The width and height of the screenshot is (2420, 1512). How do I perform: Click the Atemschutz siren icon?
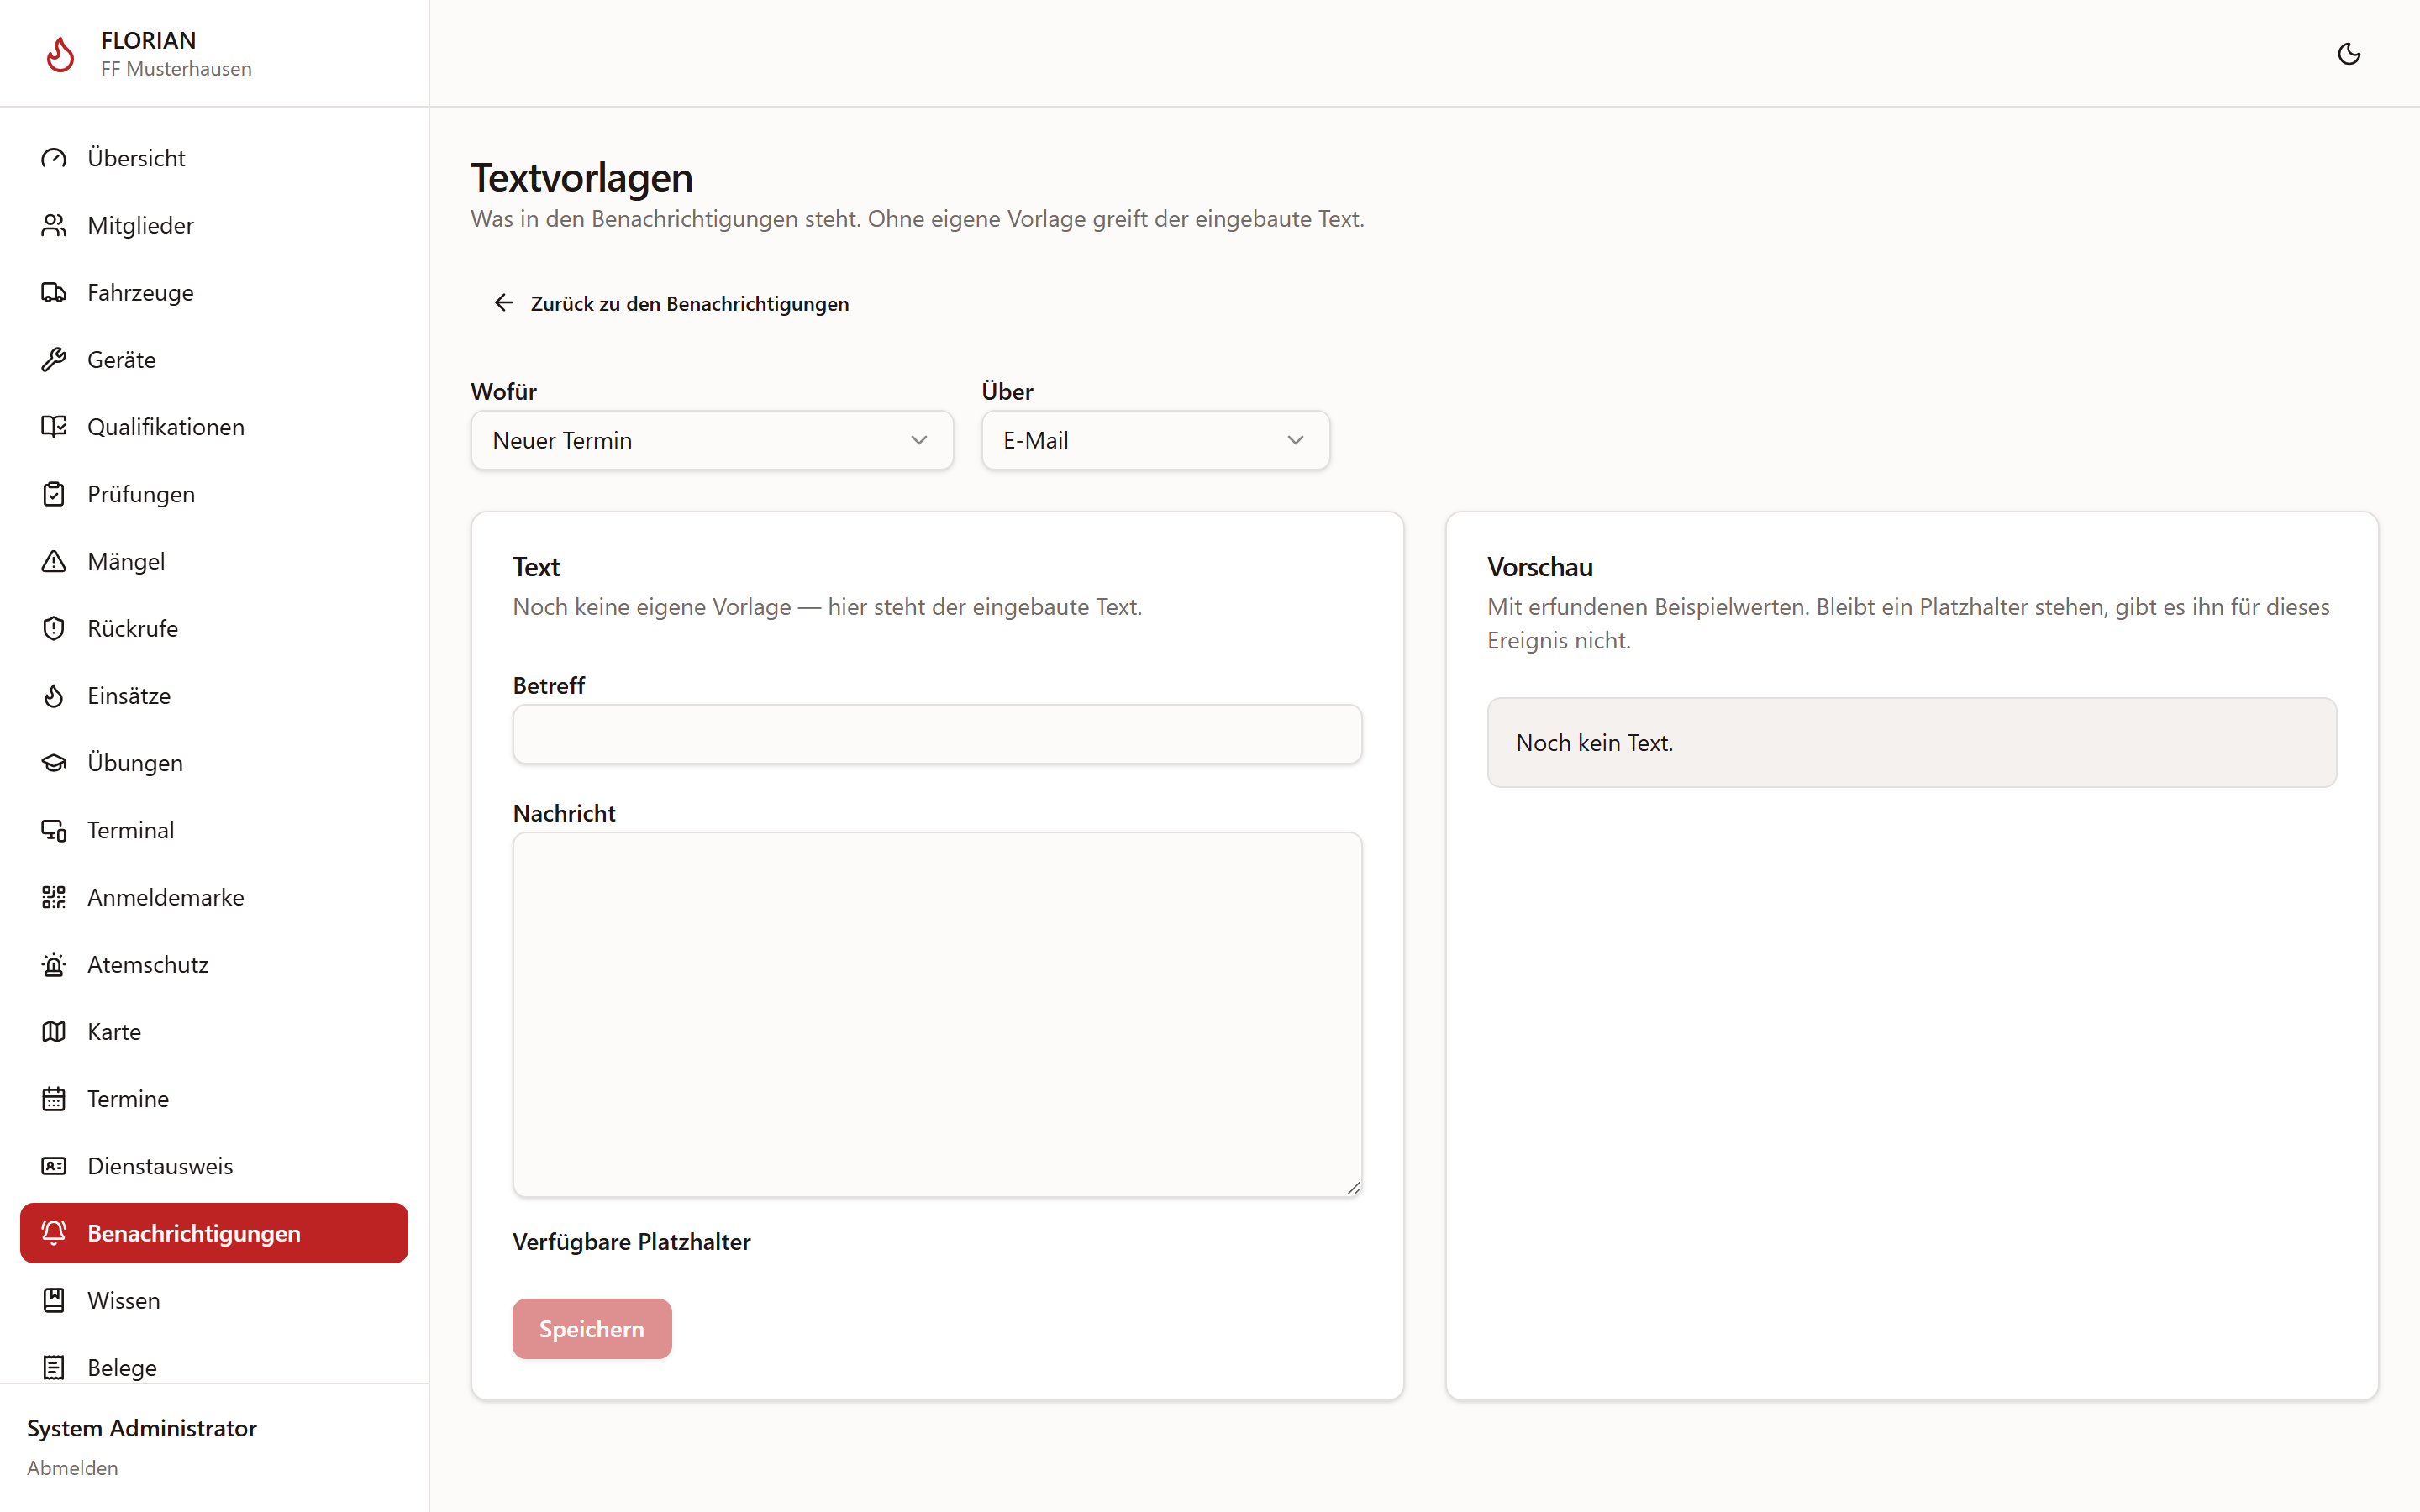click(54, 964)
